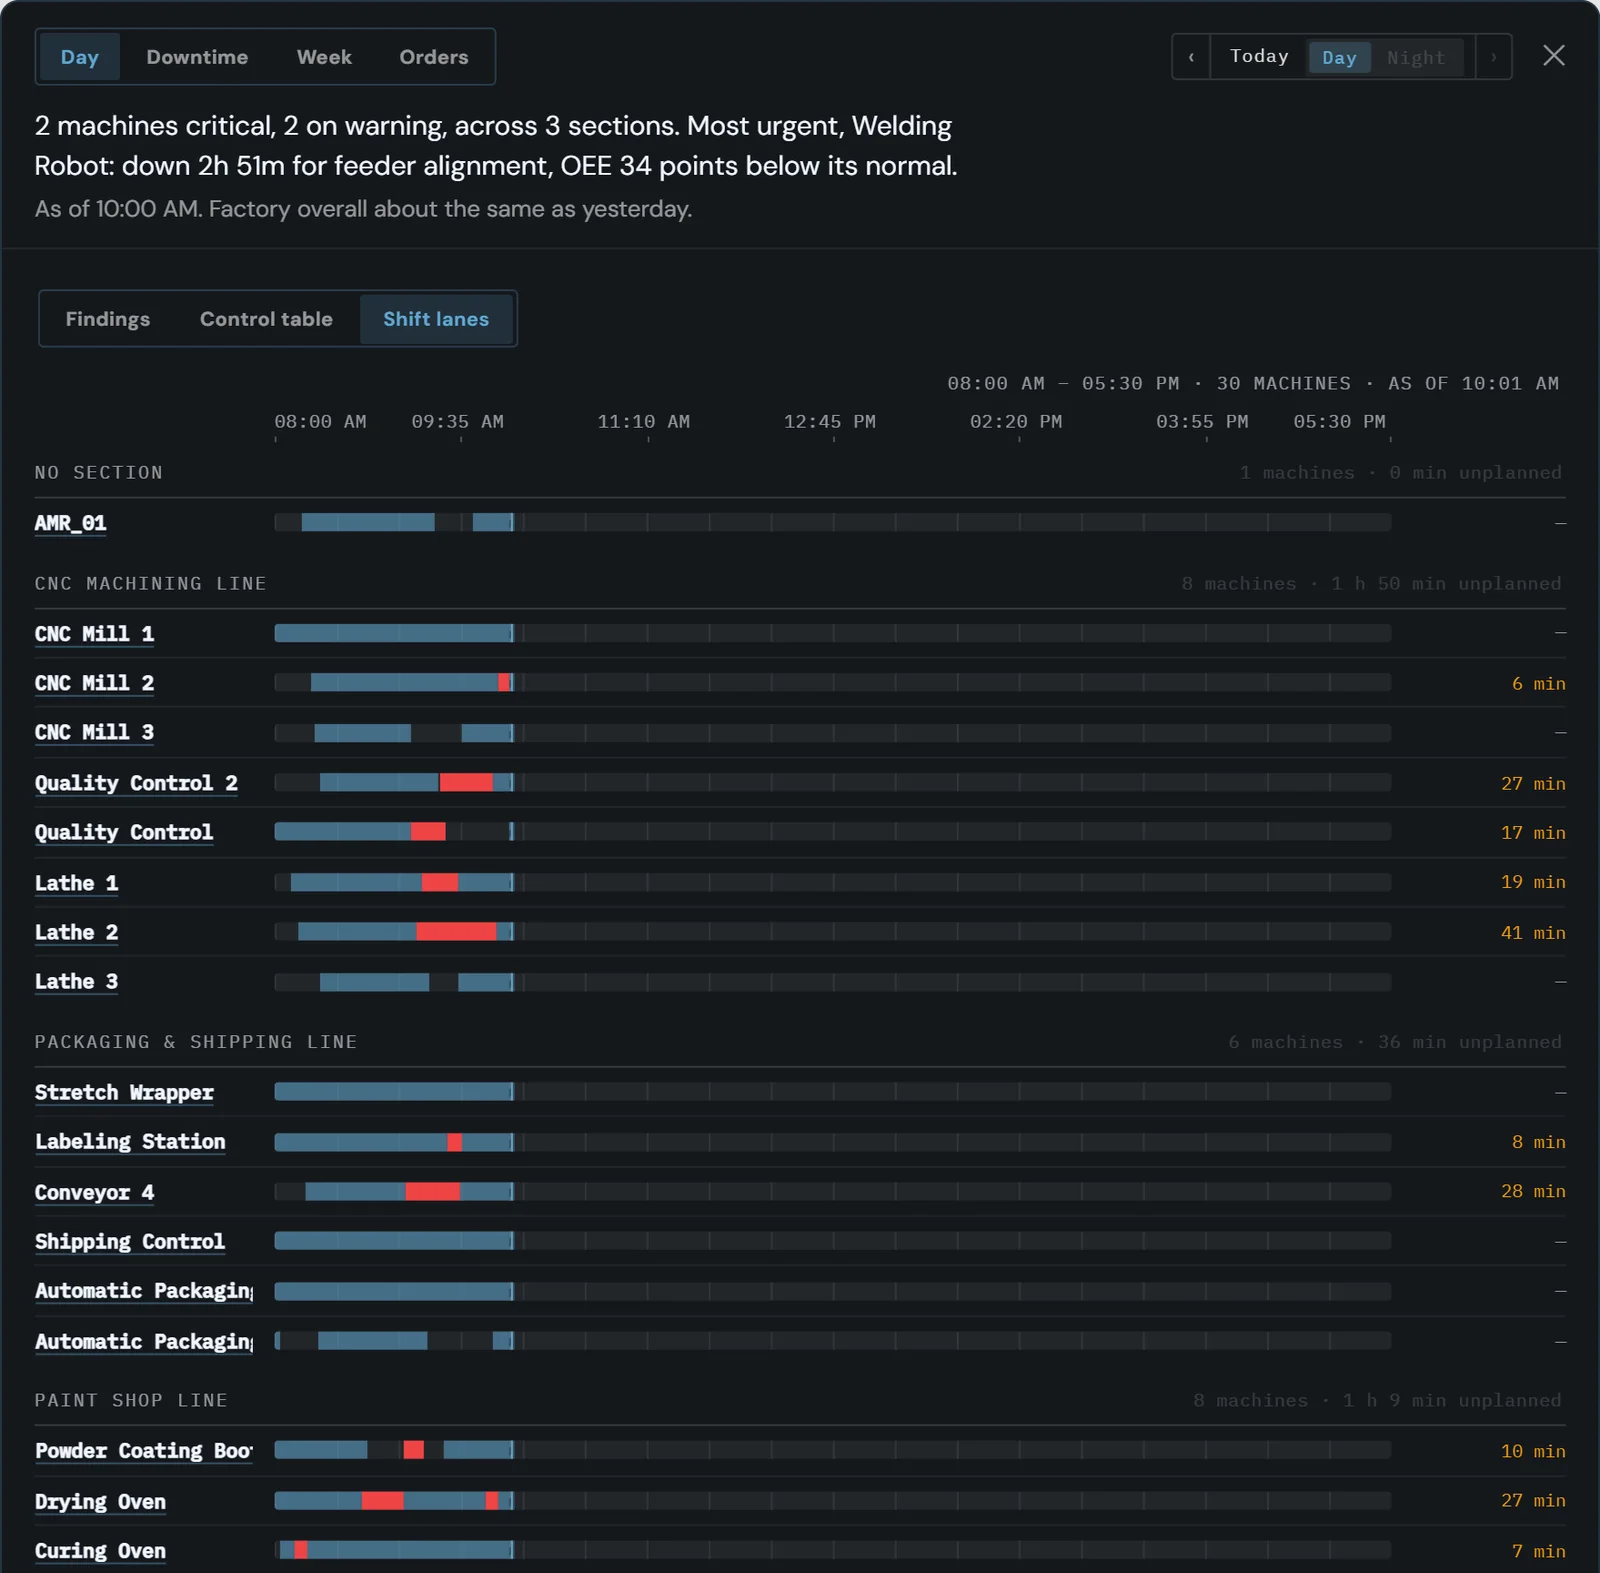This screenshot has height=1573, width=1600.
Task: Open the Orders tab
Action: tap(434, 57)
